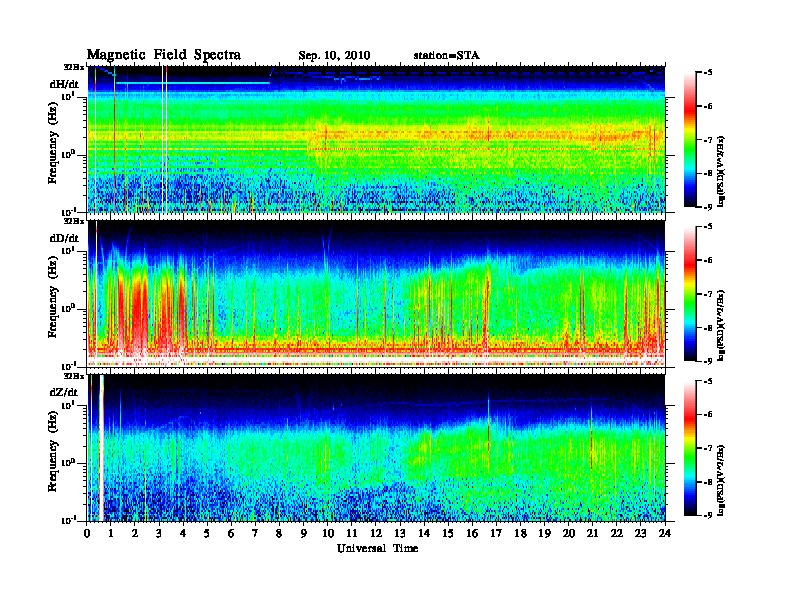Select the dD/dt panel label

click(64, 238)
